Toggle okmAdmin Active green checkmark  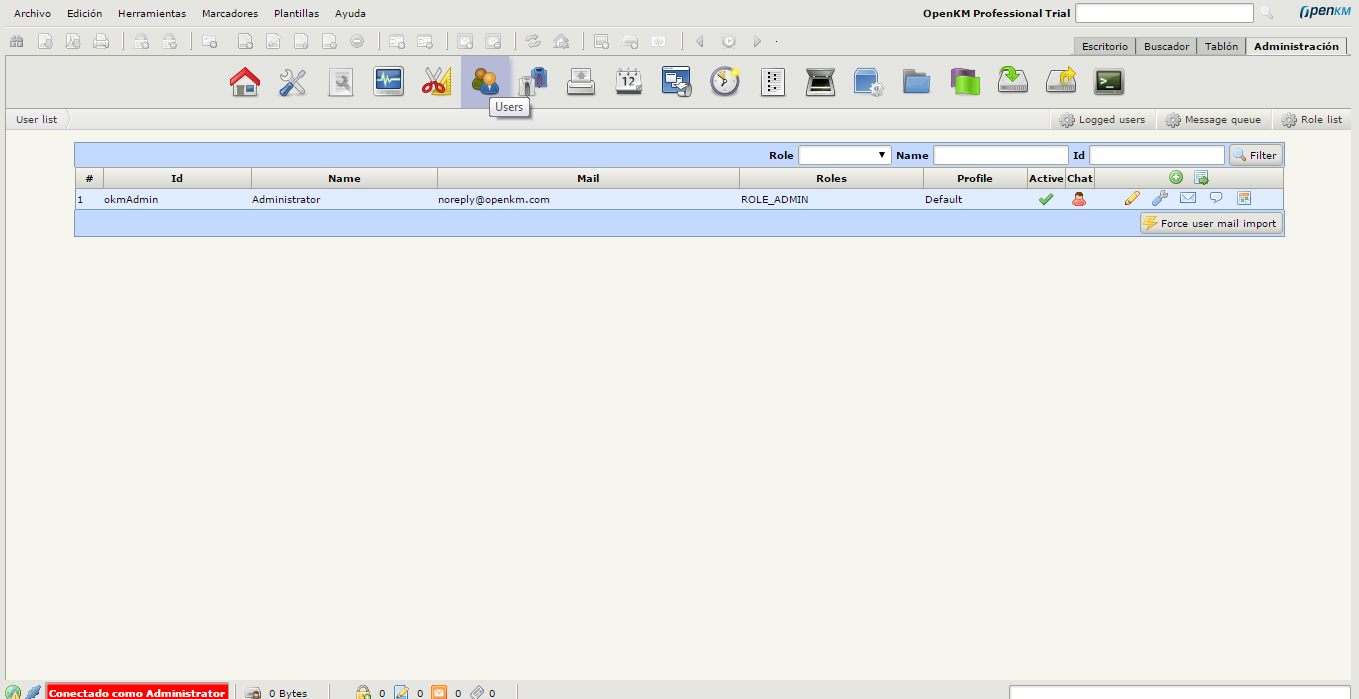click(1046, 199)
